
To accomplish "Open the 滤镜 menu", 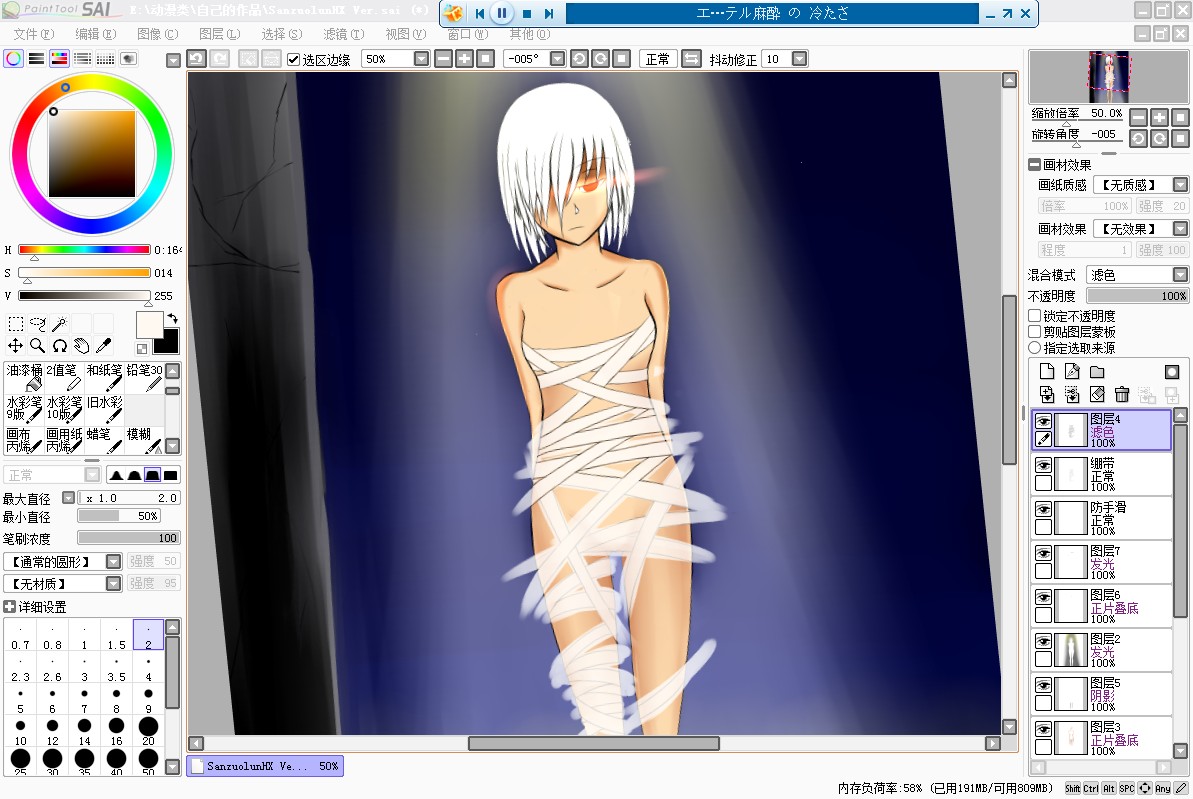I will pos(343,34).
